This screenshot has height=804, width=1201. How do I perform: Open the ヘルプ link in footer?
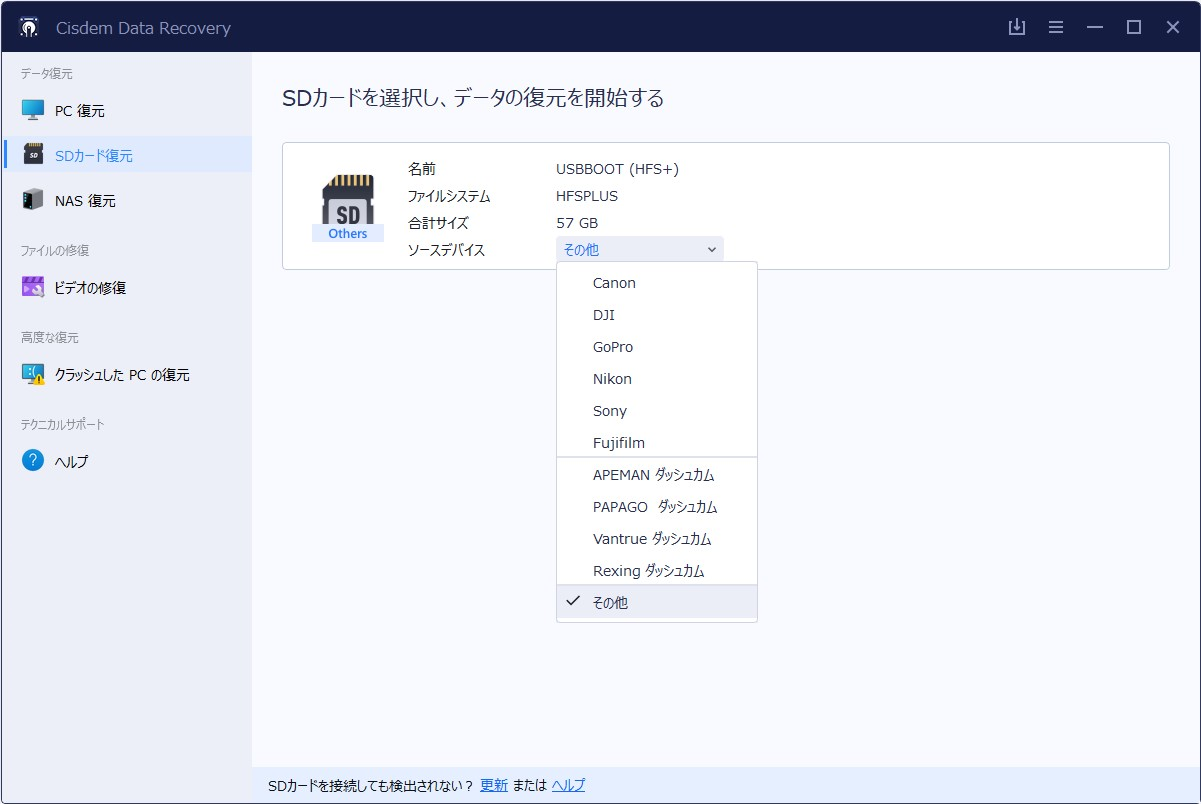569,785
